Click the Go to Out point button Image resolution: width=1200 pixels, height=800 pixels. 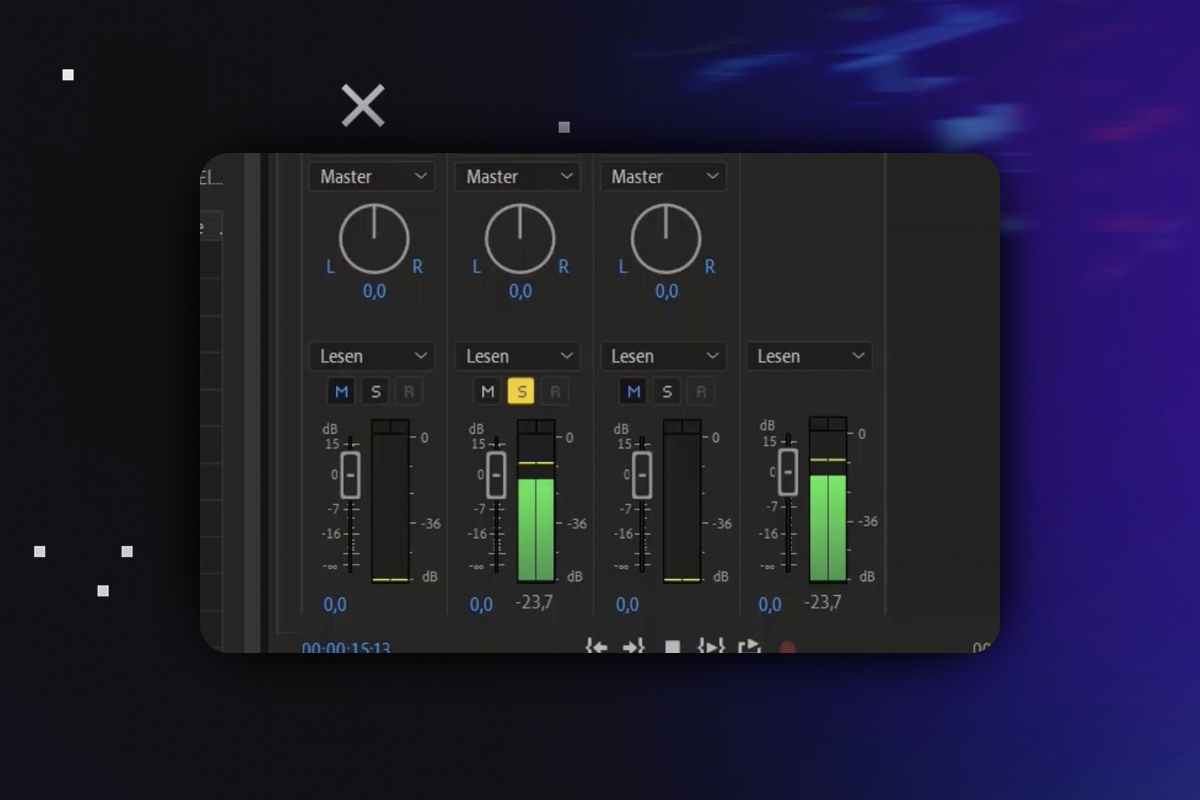click(x=634, y=647)
